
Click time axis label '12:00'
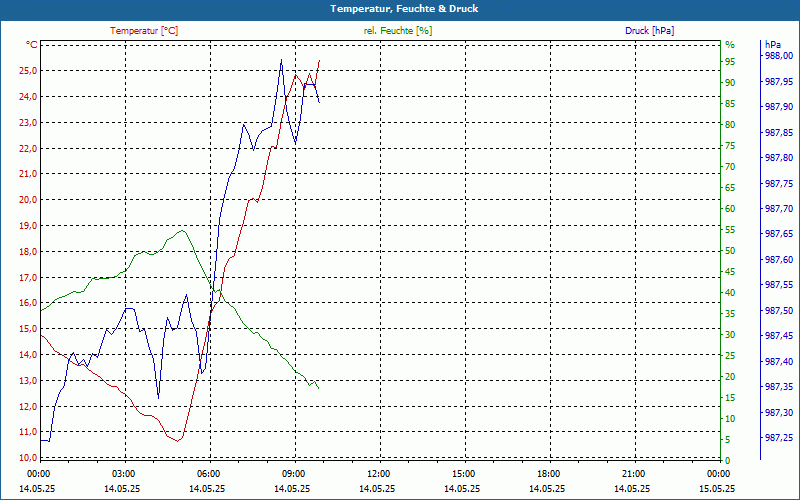(x=378, y=474)
